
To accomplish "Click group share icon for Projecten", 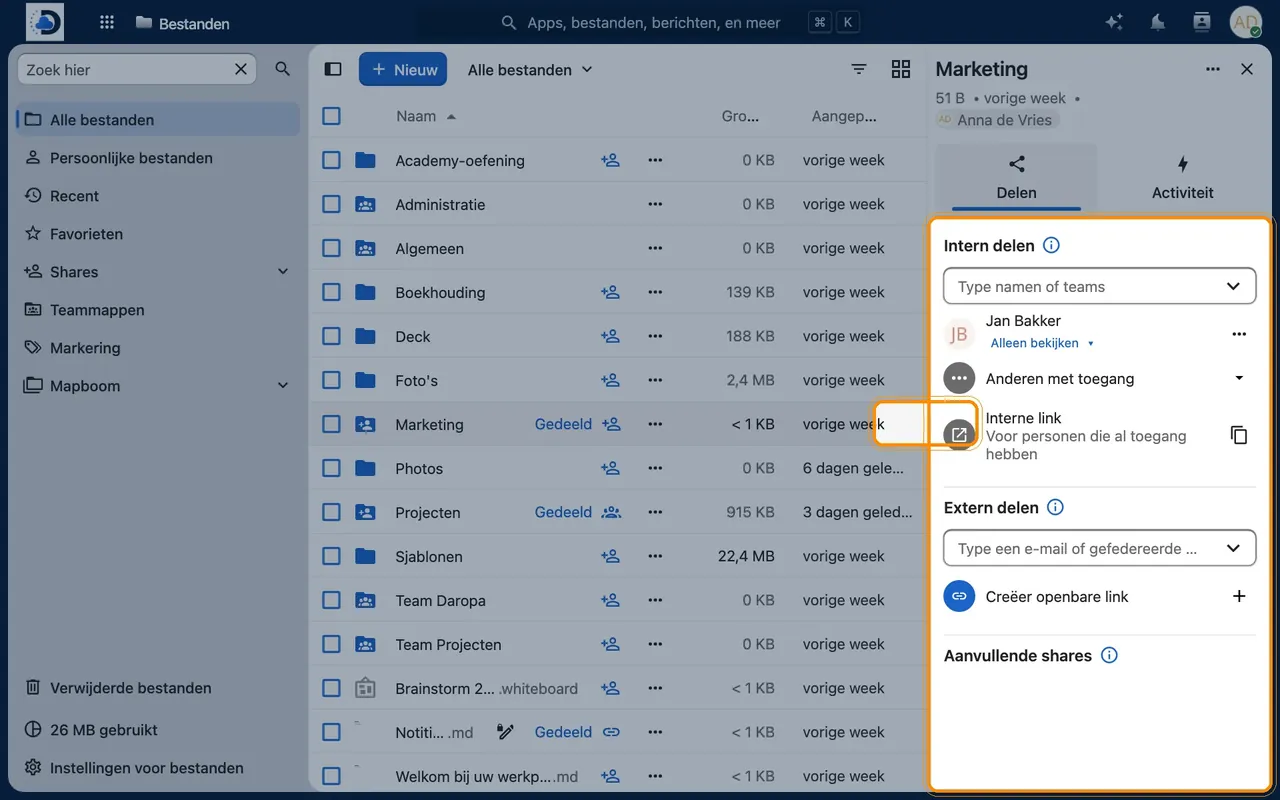I will pos(610,512).
